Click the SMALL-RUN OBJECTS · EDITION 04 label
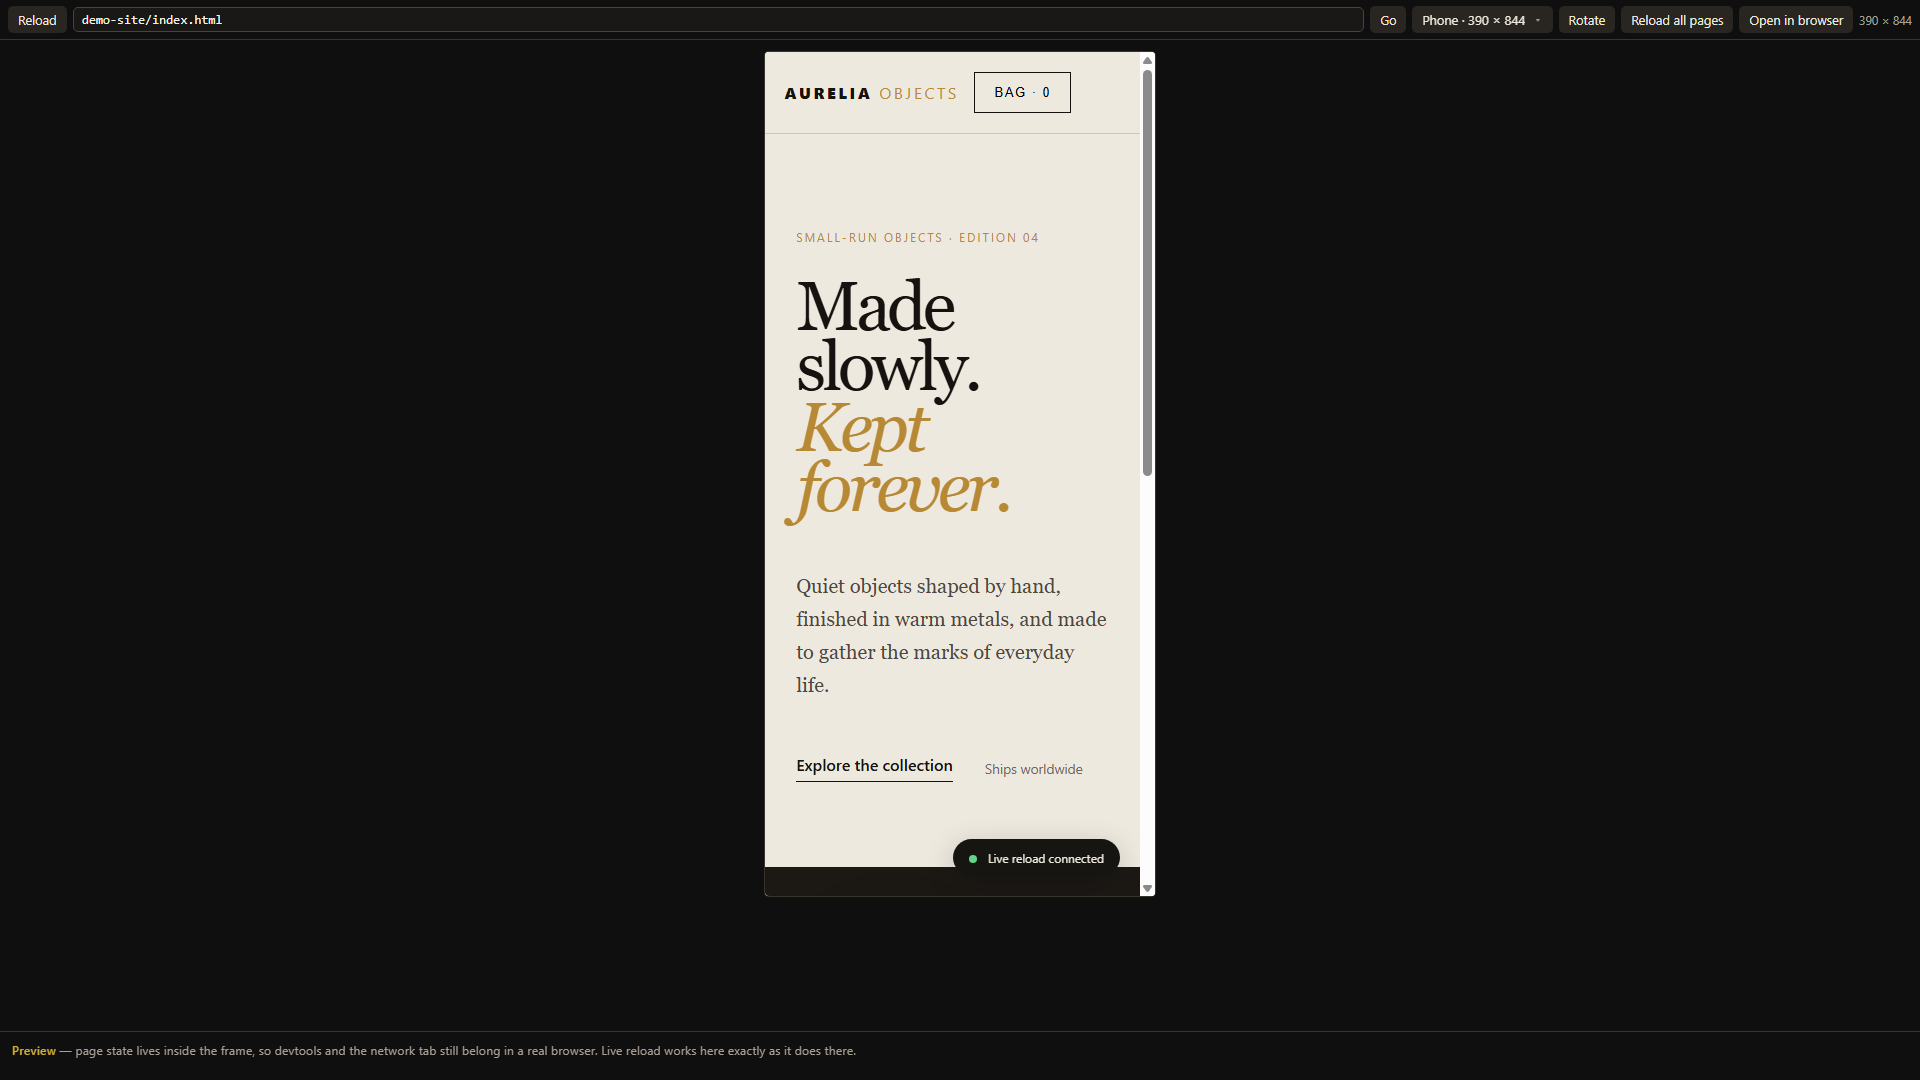Screen dimensions: 1920x1080 tap(917, 238)
